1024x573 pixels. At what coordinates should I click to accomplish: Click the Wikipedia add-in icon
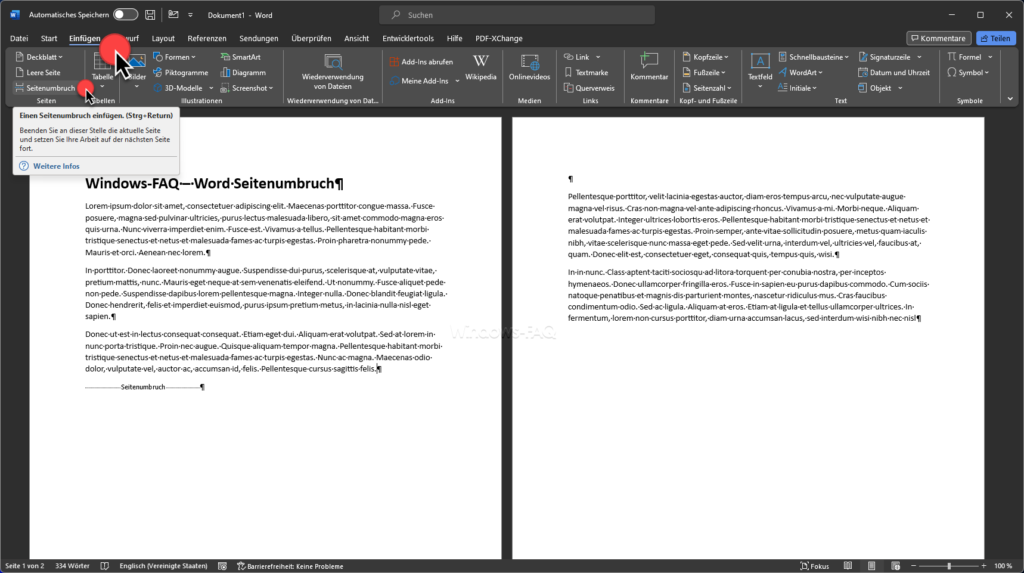[481, 68]
